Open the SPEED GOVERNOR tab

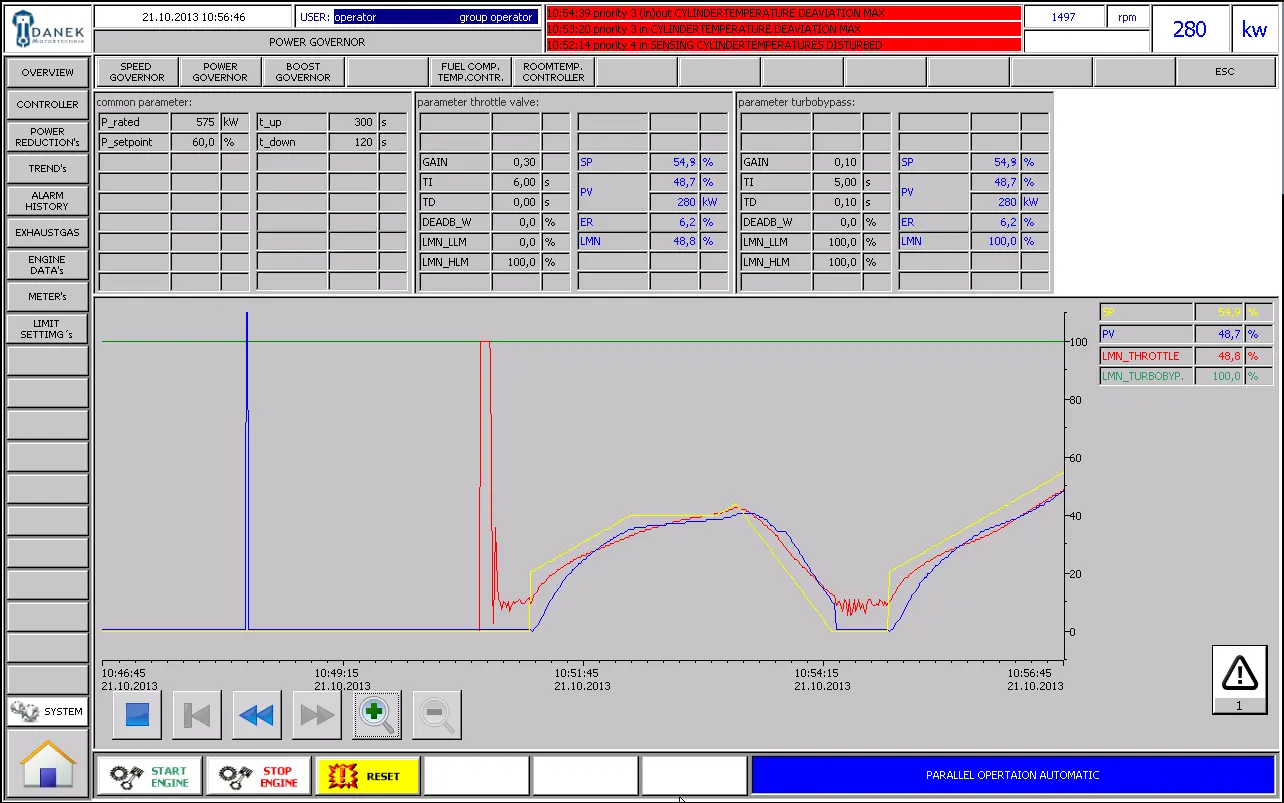click(x=137, y=72)
